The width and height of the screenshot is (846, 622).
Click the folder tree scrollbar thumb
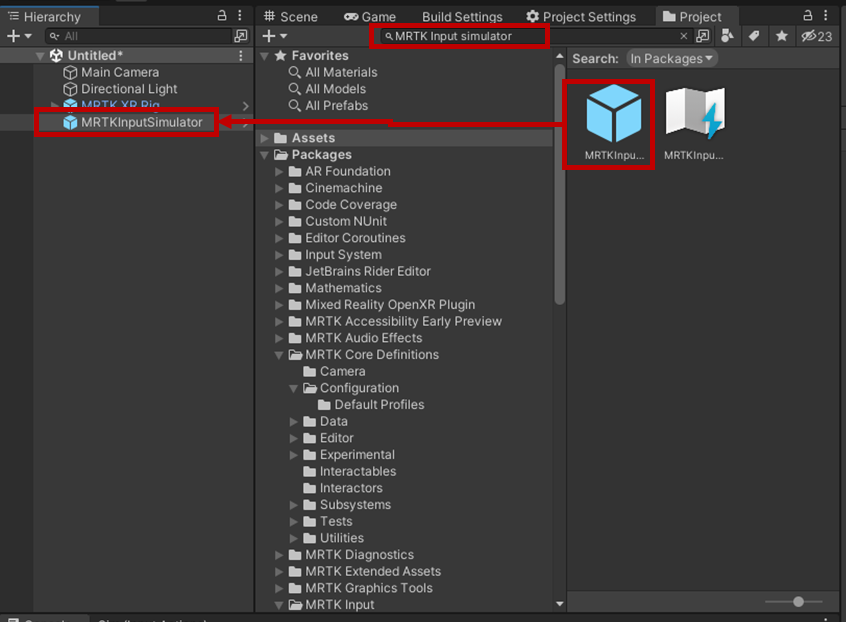click(560, 184)
